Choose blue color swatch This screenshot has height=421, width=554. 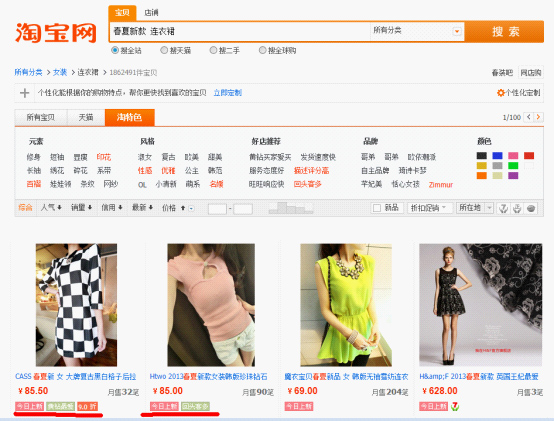click(497, 155)
